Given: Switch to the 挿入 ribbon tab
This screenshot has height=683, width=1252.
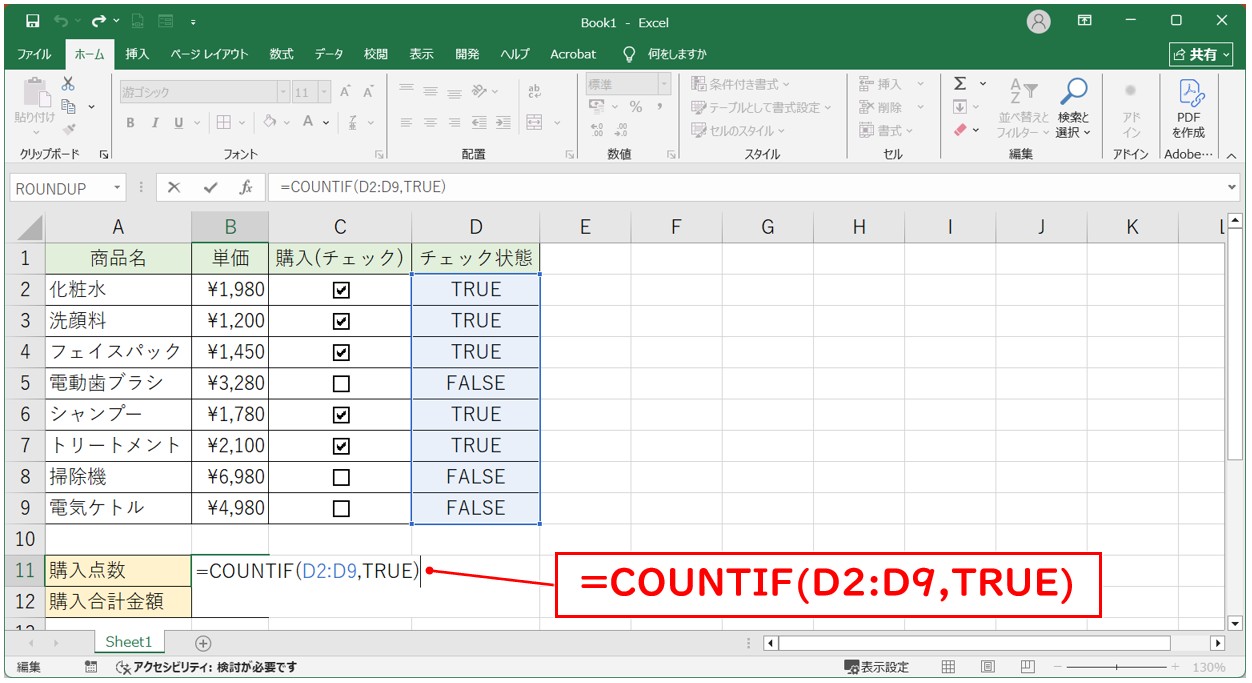Looking at the screenshot, I should pos(137,54).
